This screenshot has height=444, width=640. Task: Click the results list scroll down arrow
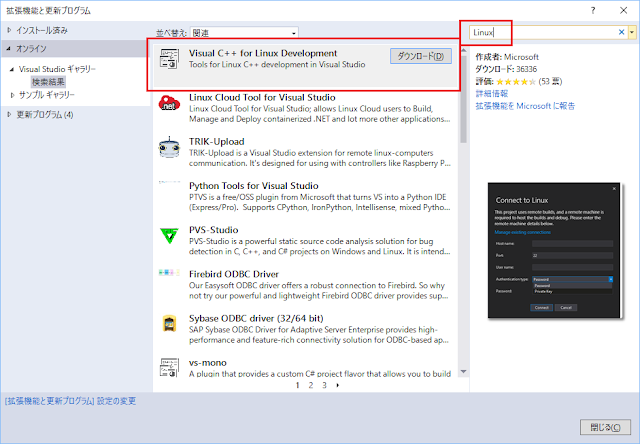463,371
